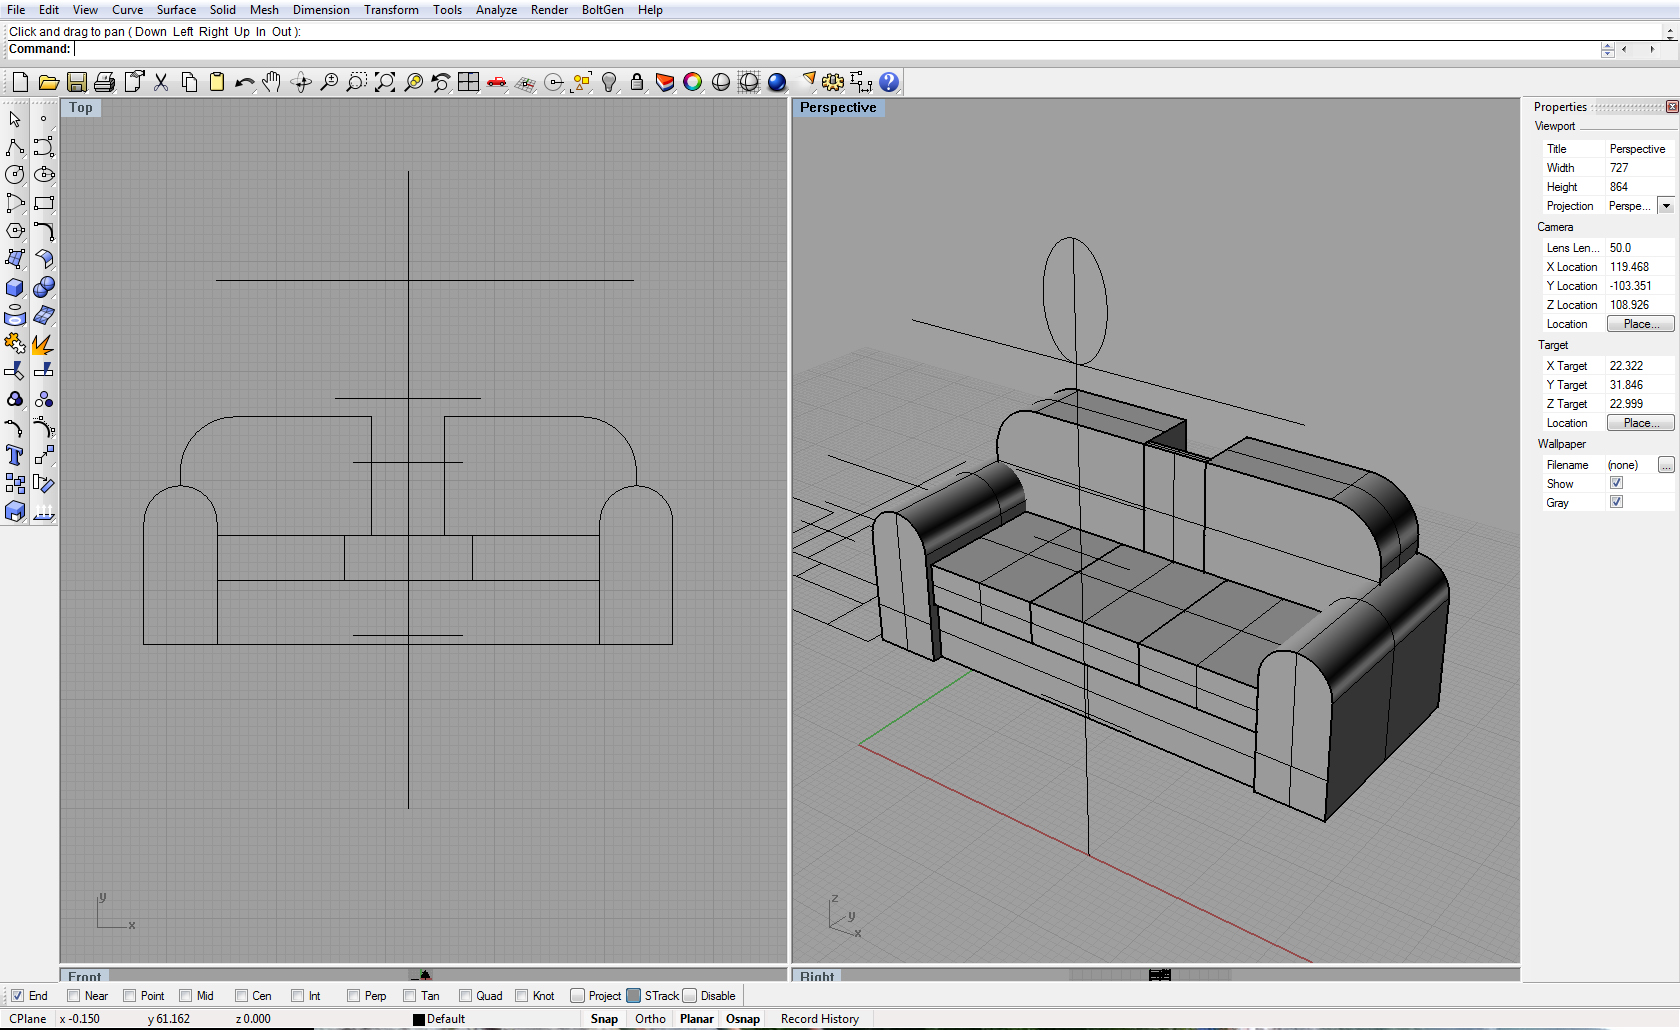Select the Rectangle tool in left toolbar

[x=44, y=203]
